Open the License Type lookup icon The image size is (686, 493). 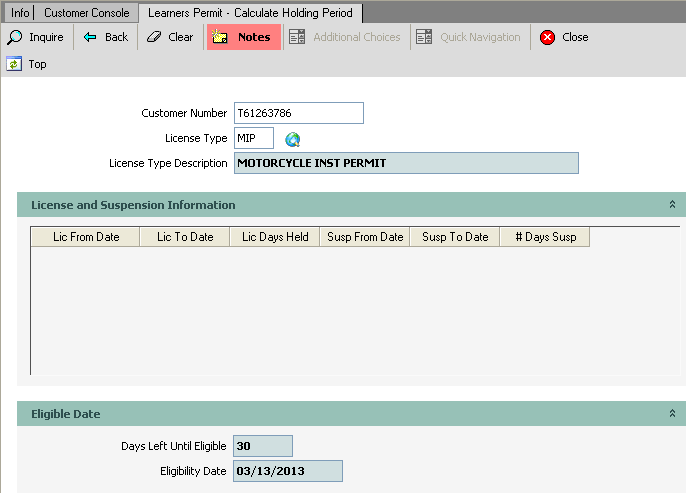293,139
